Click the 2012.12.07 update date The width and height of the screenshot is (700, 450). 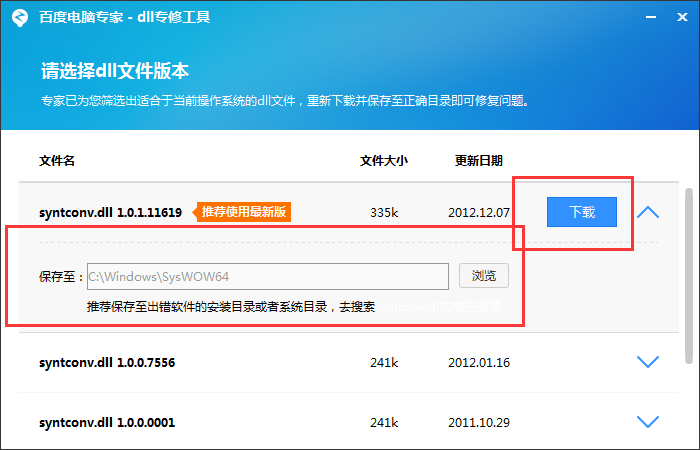pos(479,212)
